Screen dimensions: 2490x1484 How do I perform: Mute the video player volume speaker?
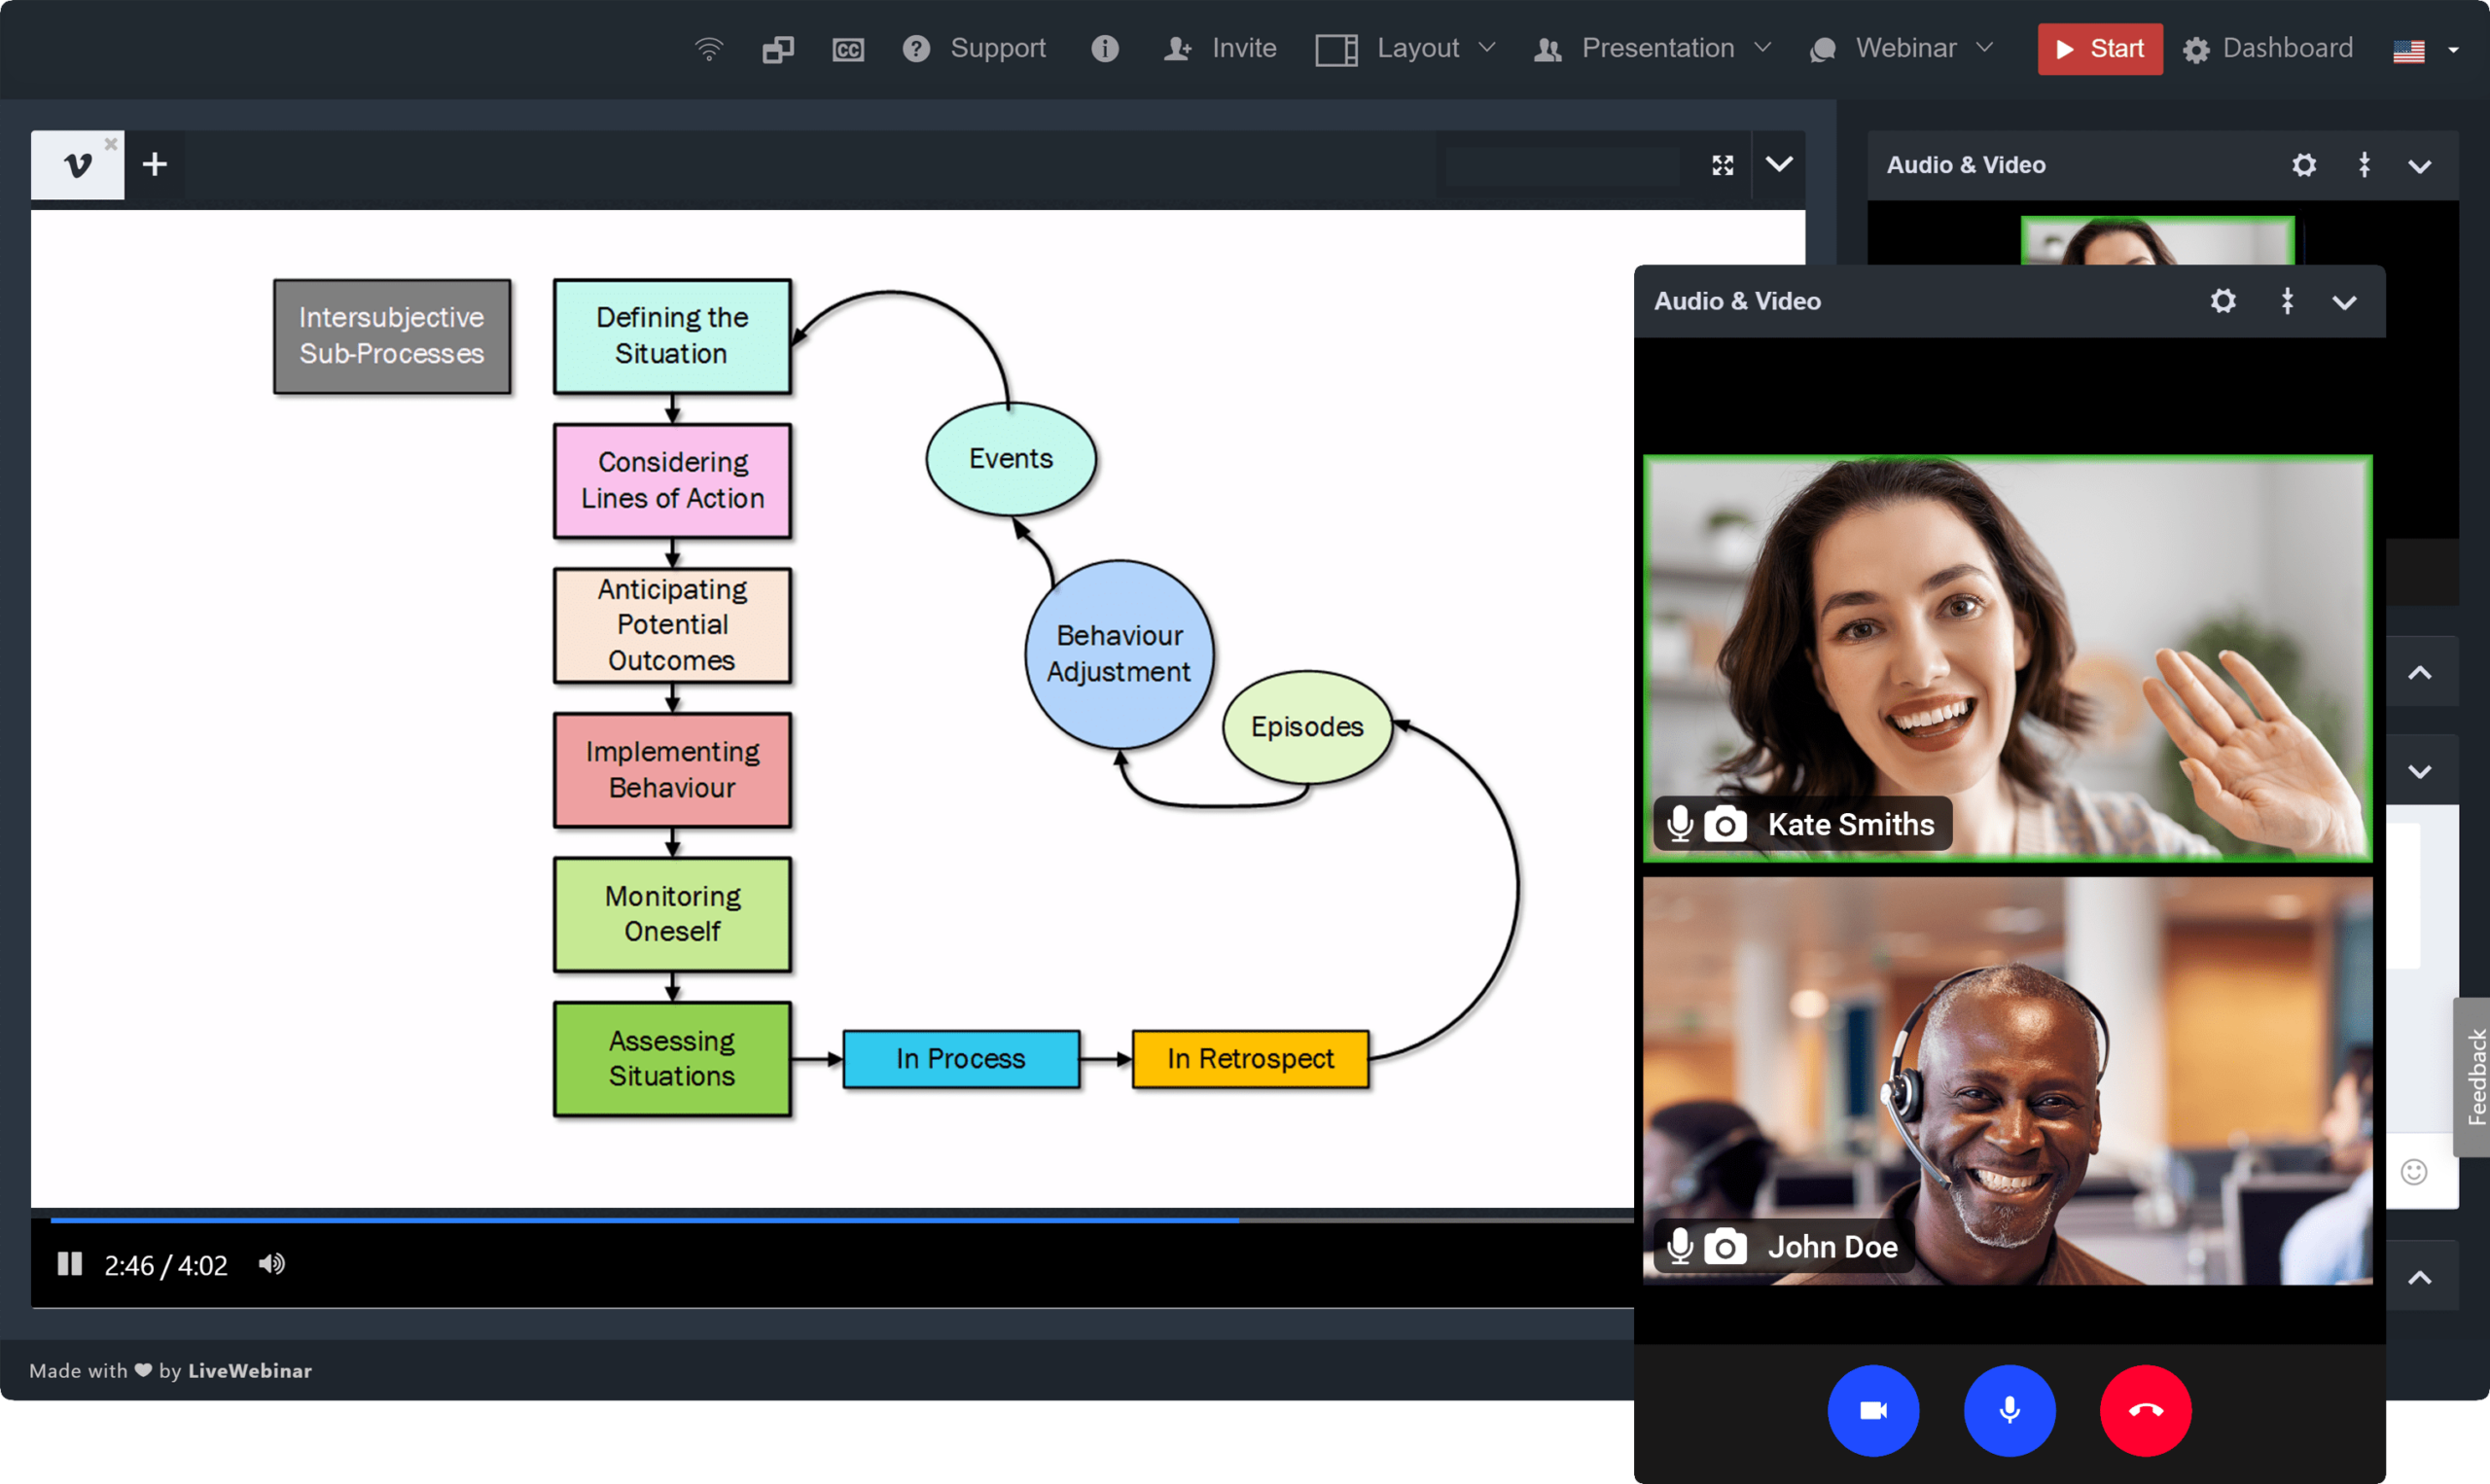pyautogui.click(x=271, y=1264)
